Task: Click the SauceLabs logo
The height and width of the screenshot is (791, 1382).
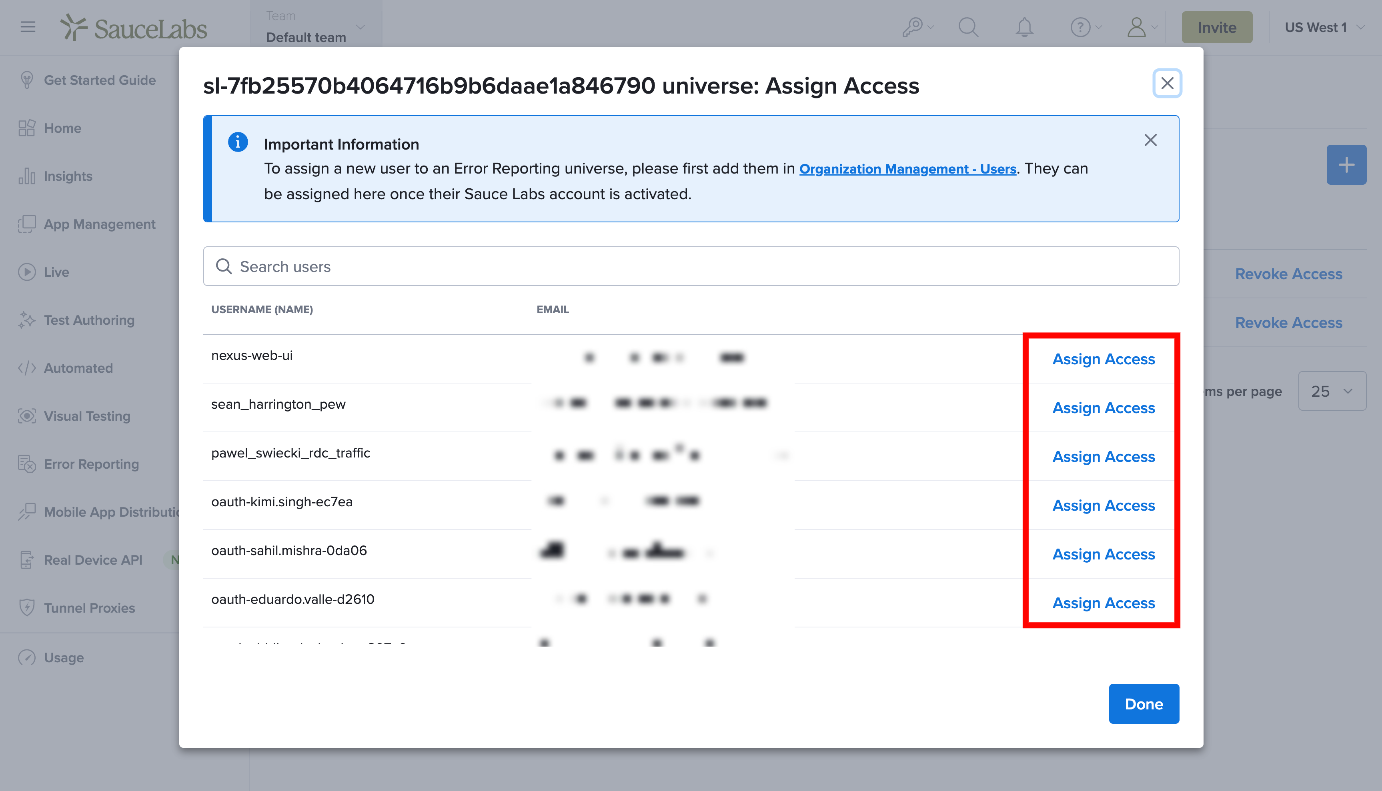Action: tap(134, 28)
